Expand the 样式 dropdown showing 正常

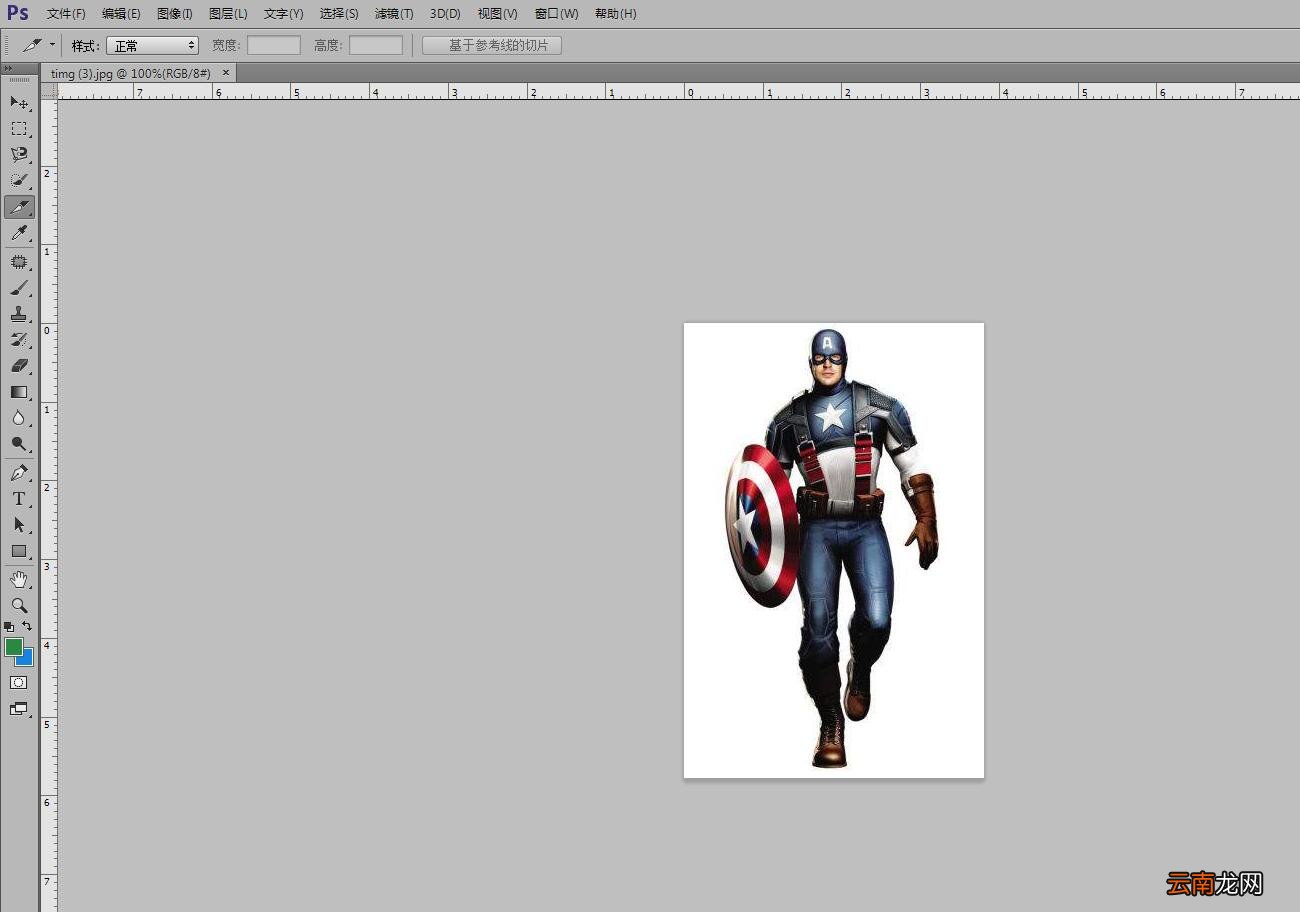coord(152,45)
